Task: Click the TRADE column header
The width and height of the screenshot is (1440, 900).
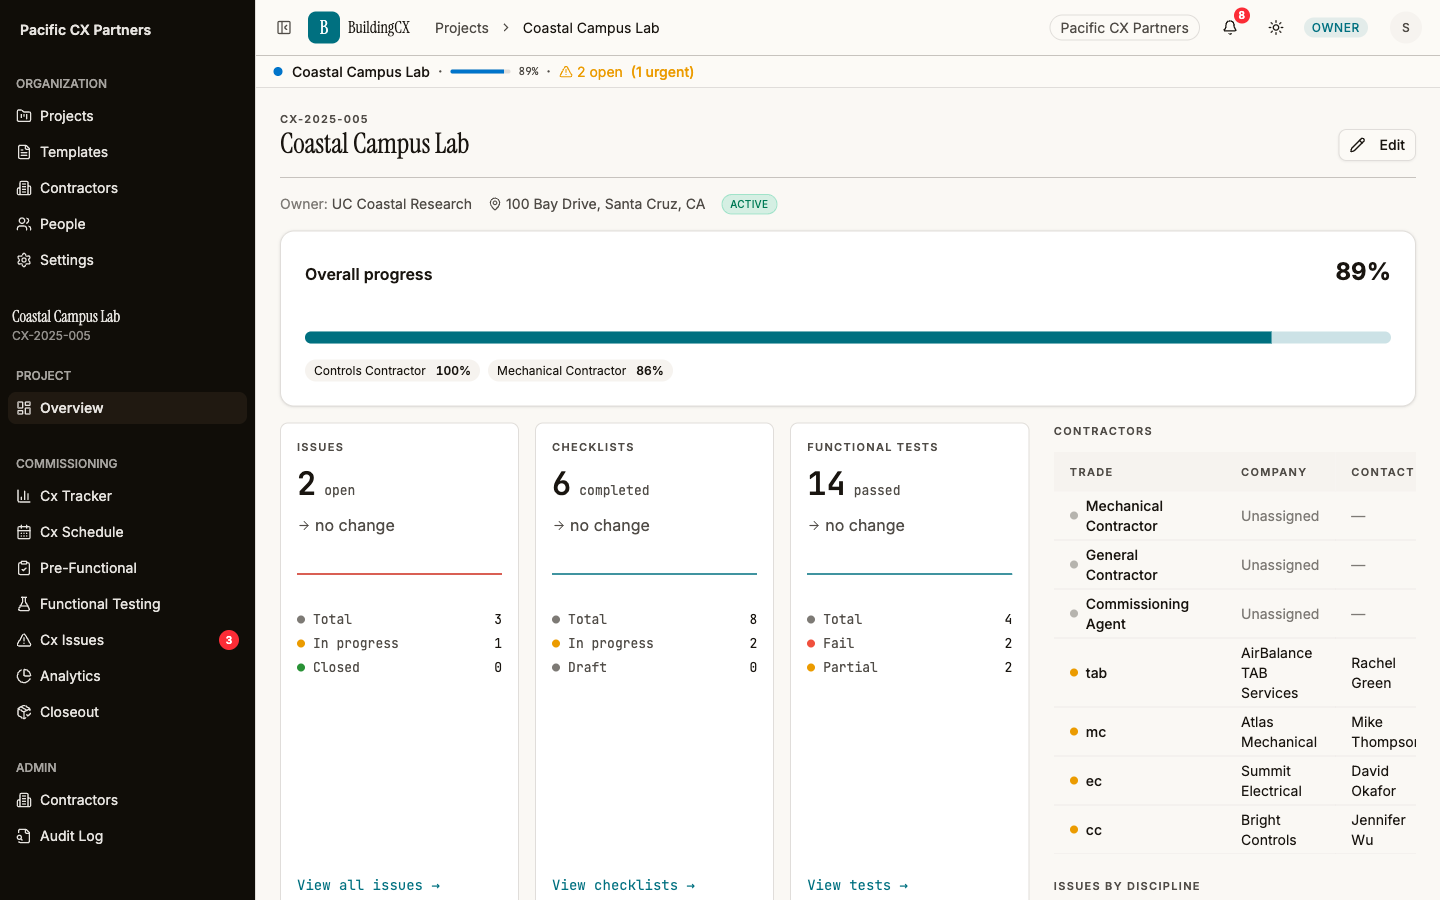Action: (1091, 472)
